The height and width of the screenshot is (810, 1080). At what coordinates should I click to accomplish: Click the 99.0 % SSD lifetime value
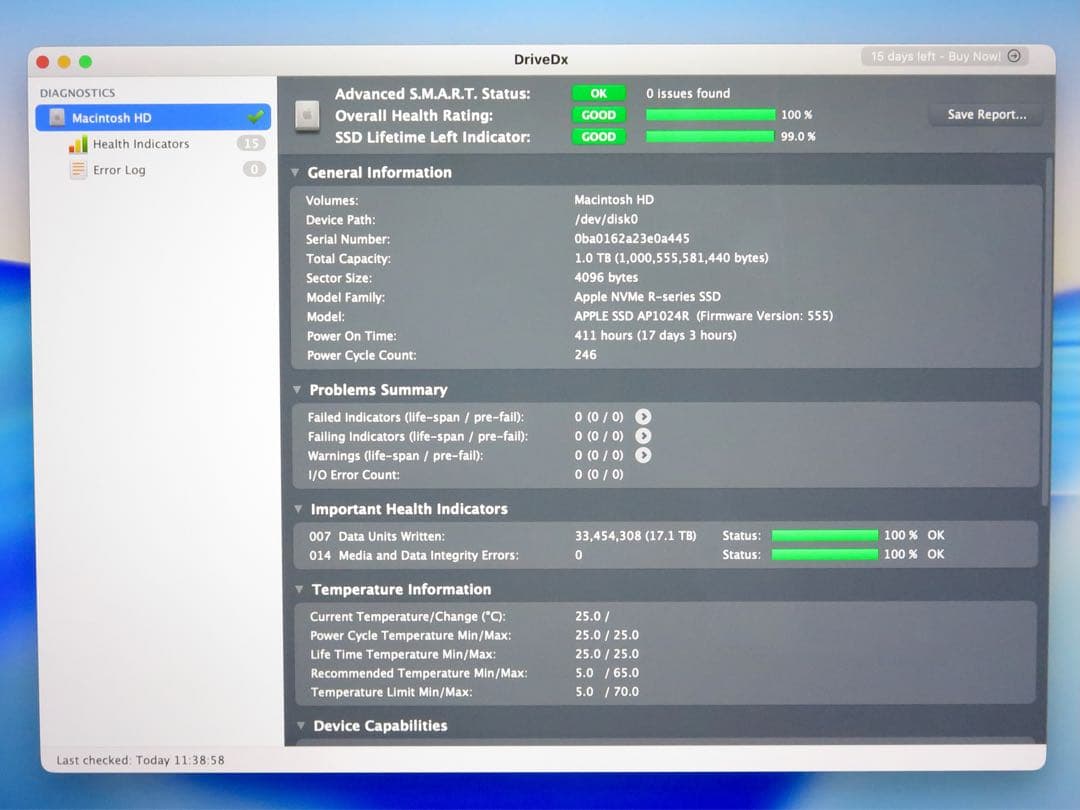[798, 136]
